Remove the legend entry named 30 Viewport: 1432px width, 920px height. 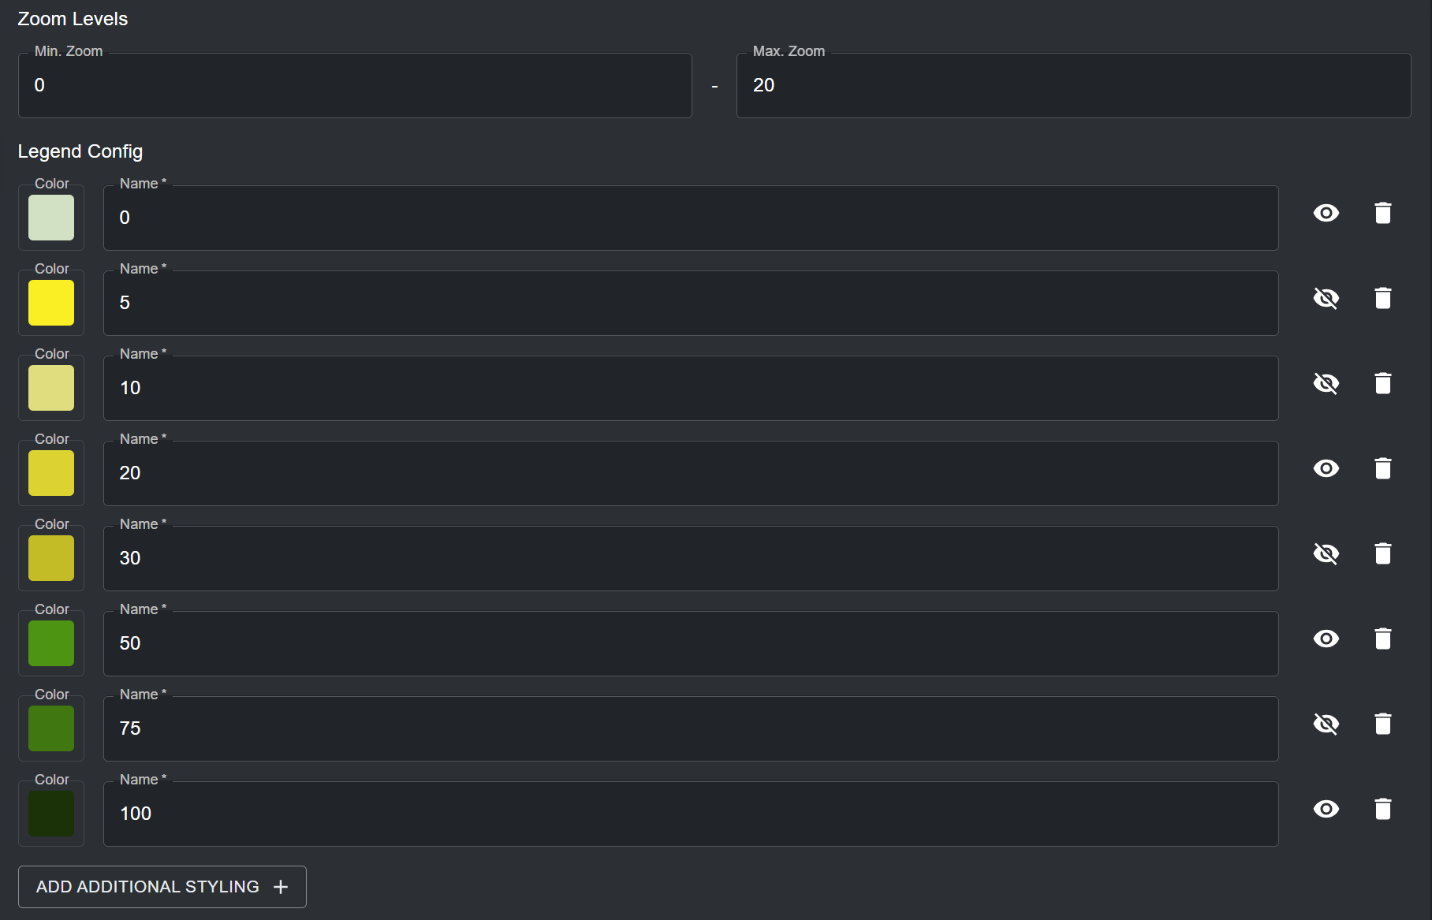click(x=1383, y=554)
